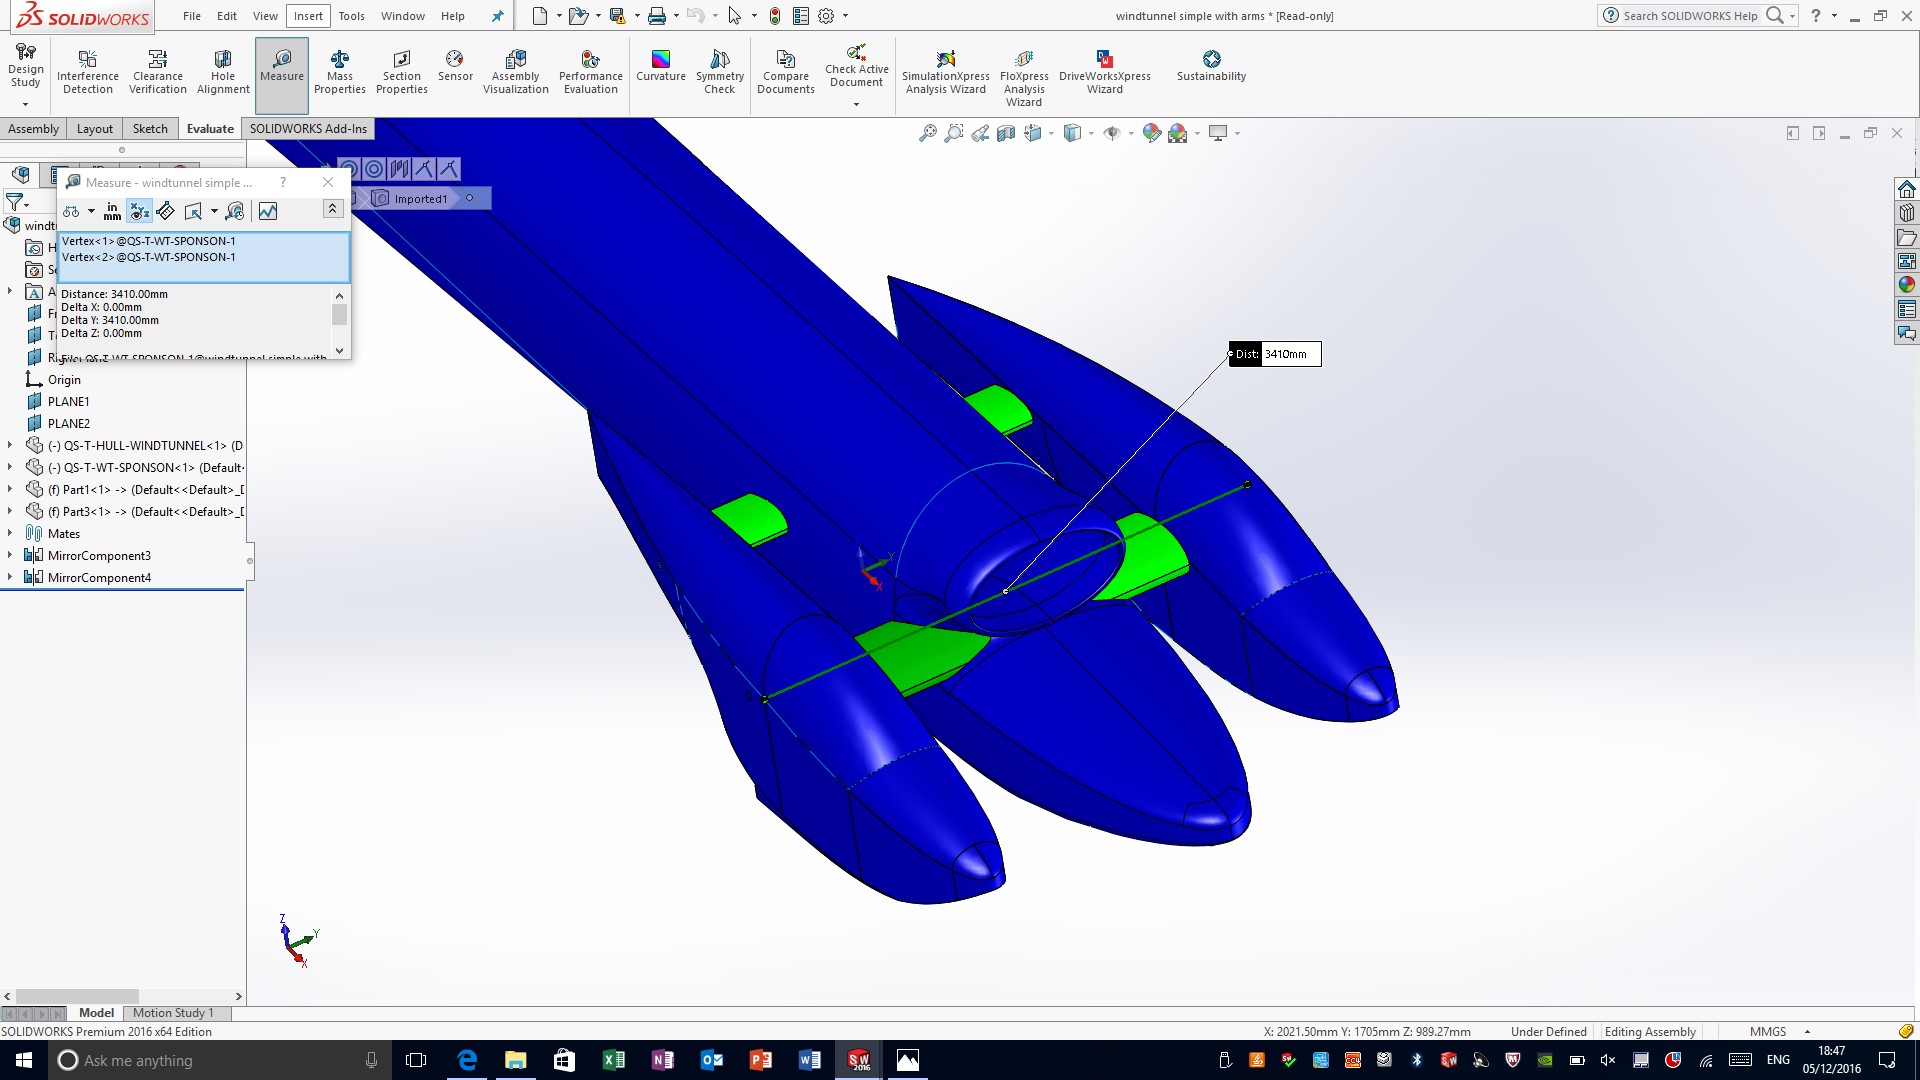
Task: Switch to the Assembly tab
Action: click(x=33, y=129)
